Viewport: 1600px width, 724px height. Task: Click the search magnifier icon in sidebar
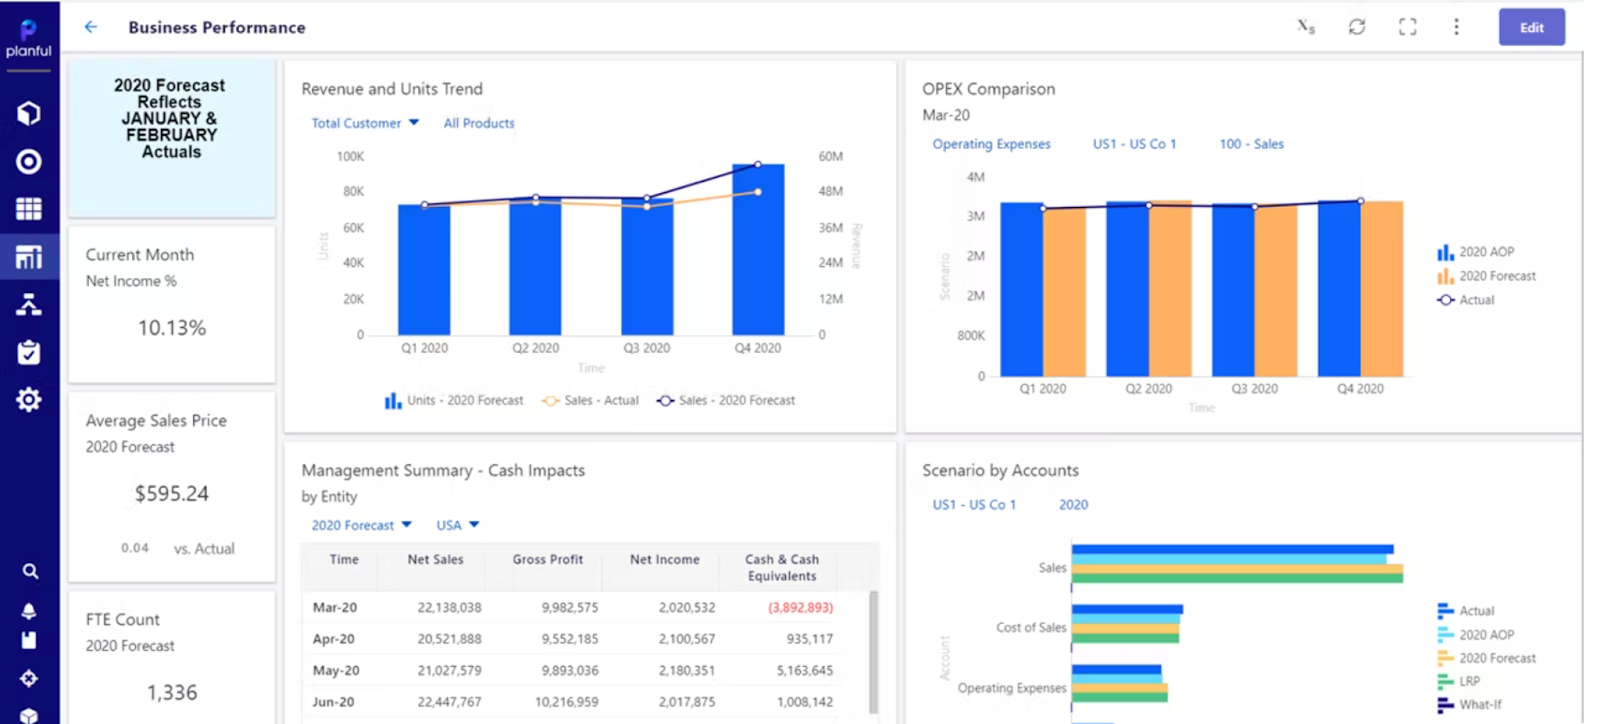(x=30, y=571)
